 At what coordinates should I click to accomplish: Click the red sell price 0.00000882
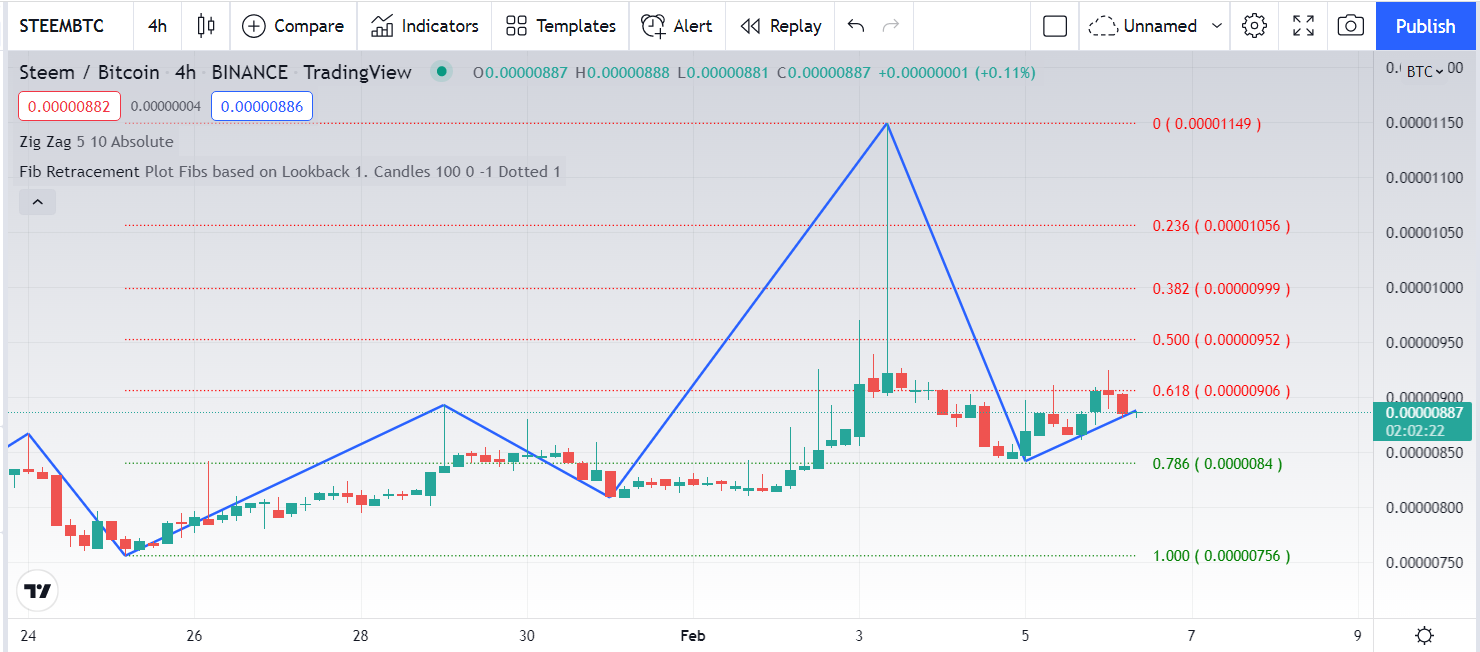coord(69,106)
